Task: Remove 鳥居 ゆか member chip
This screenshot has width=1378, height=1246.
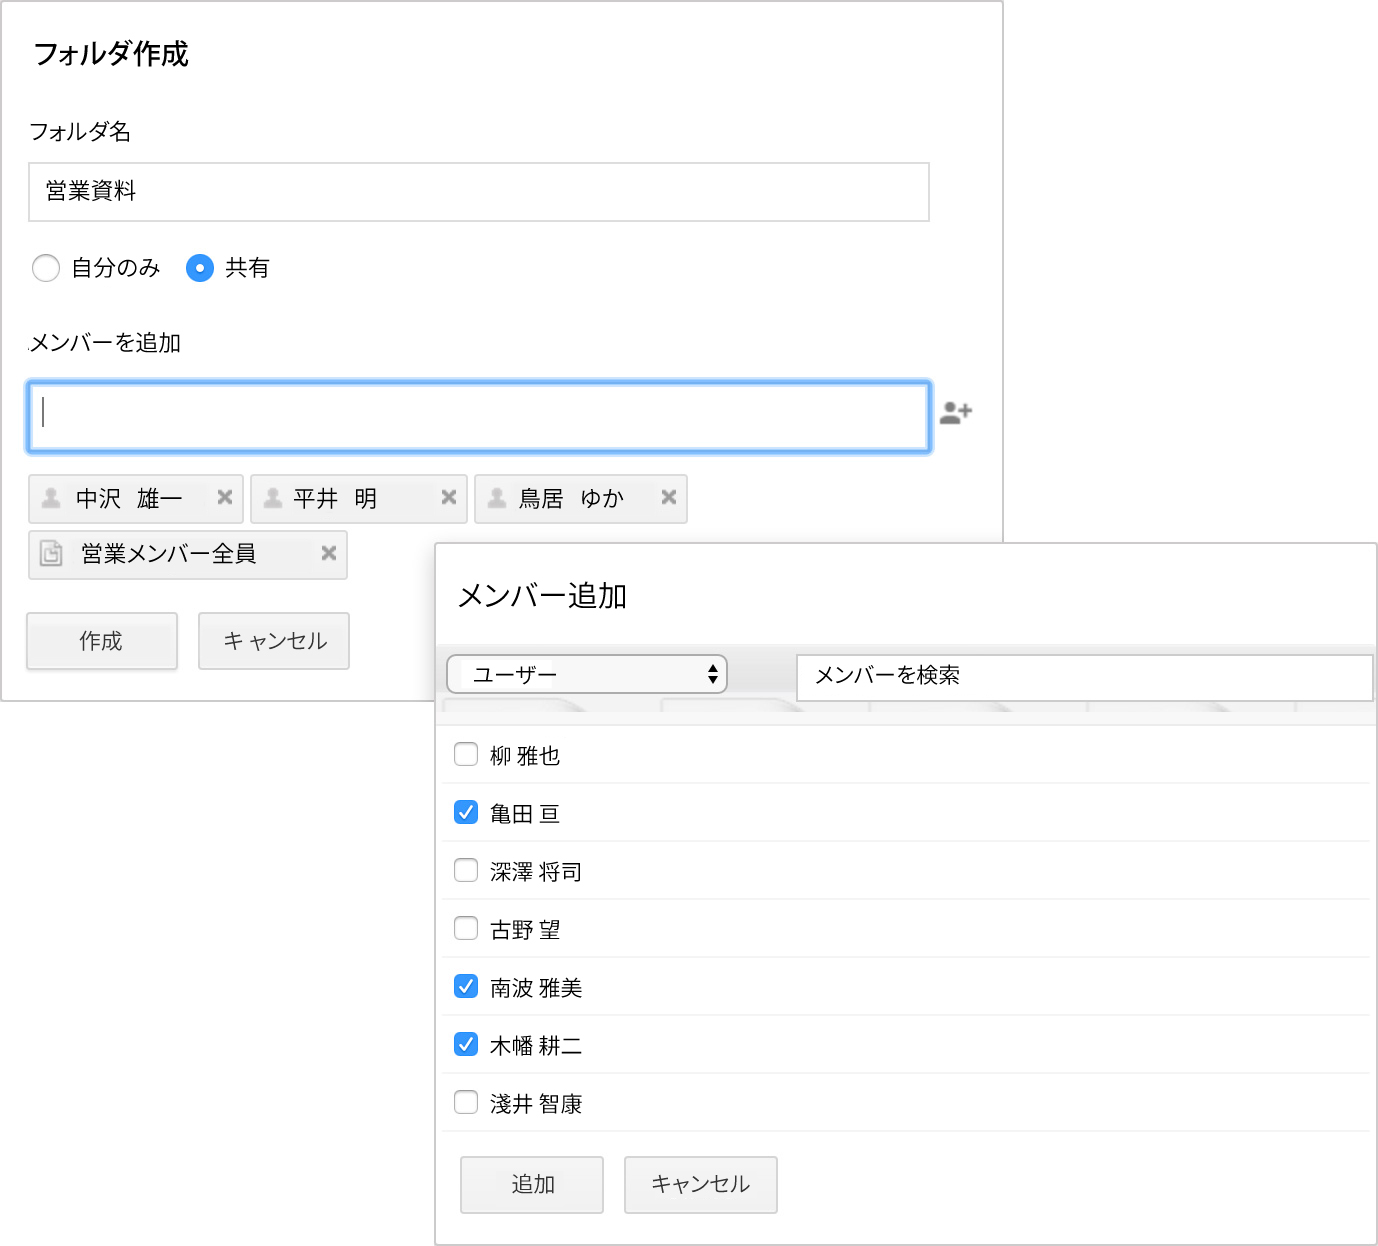Action: click(669, 497)
